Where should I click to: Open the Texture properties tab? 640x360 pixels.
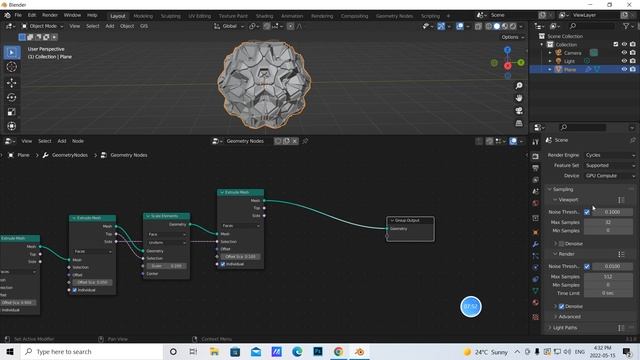(535, 317)
